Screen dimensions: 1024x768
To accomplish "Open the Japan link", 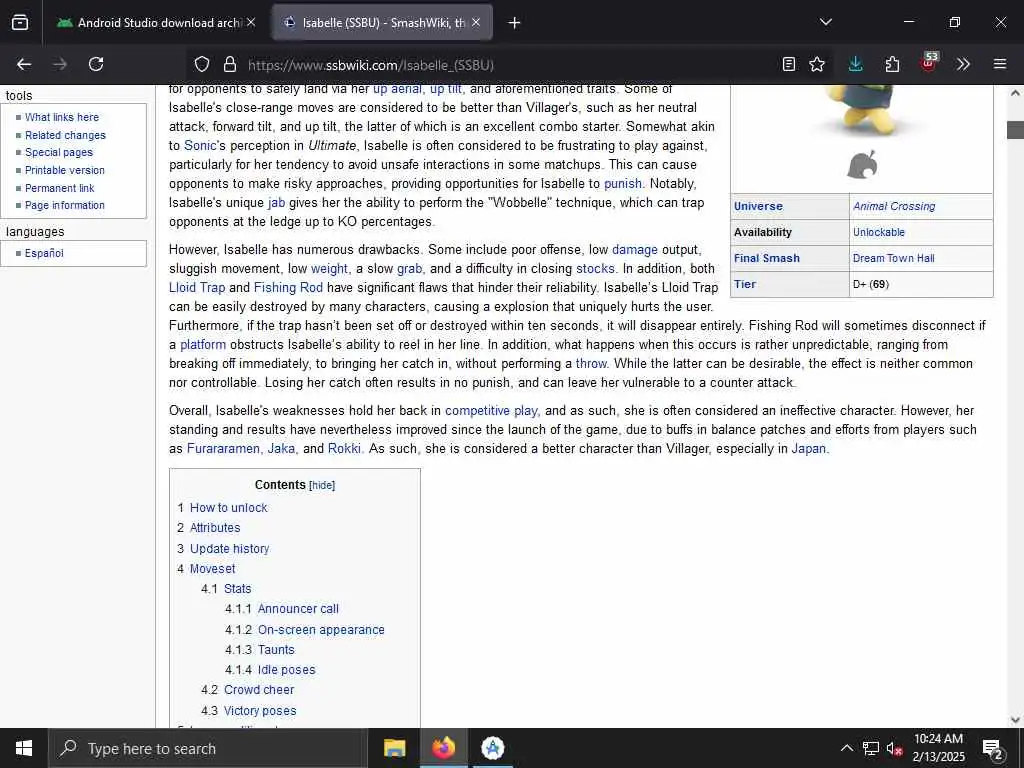I will coord(808,449).
